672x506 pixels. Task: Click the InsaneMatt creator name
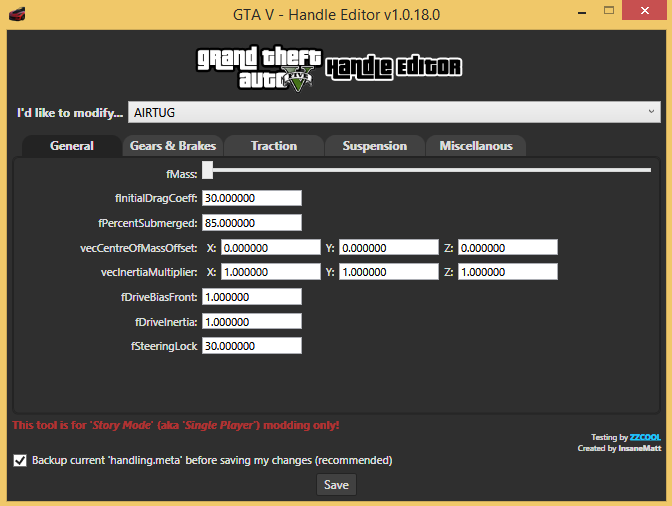(640, 448)
